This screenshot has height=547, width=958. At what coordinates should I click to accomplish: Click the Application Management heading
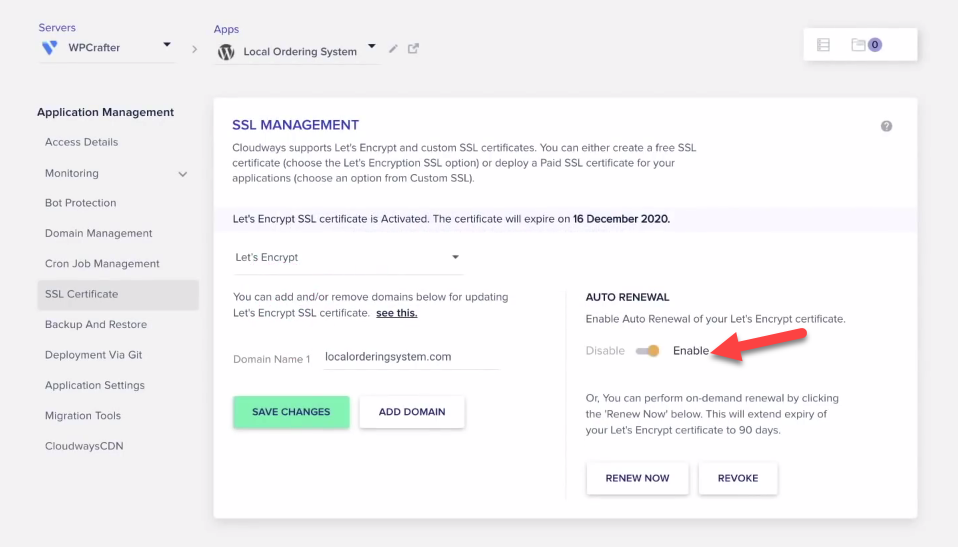(x=105, y=112)
